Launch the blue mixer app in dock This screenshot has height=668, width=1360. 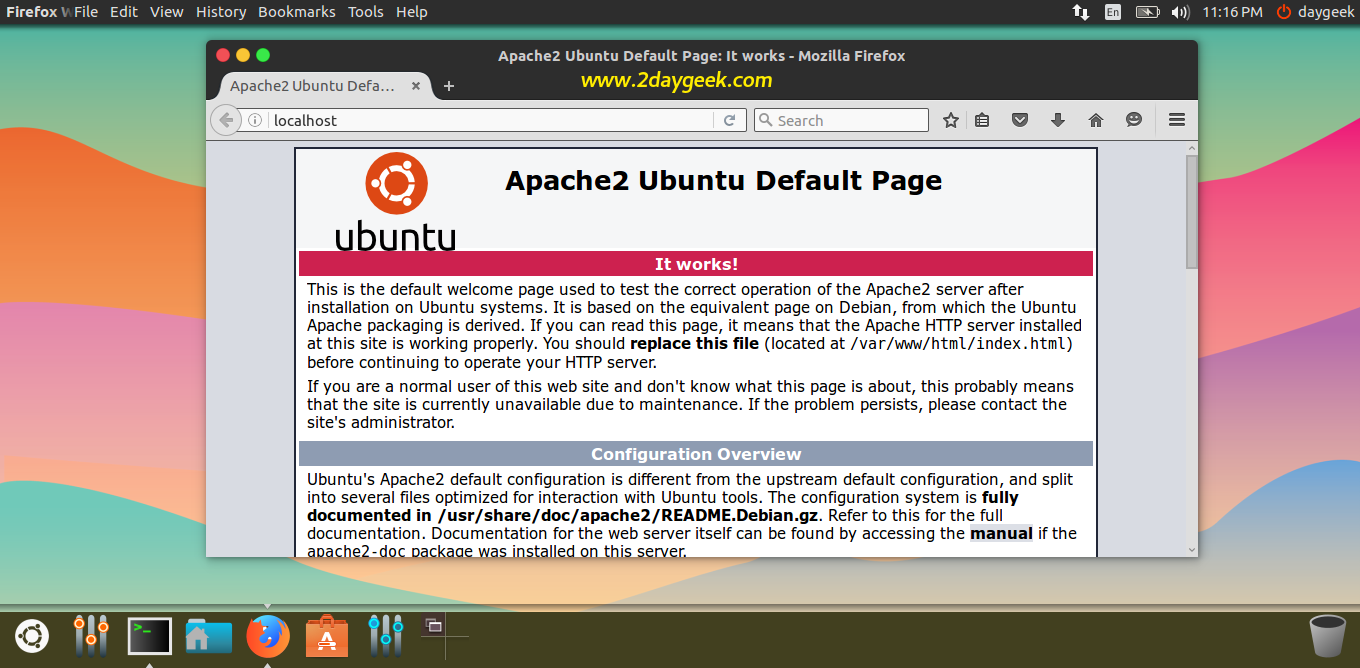(x=385, y=636)
